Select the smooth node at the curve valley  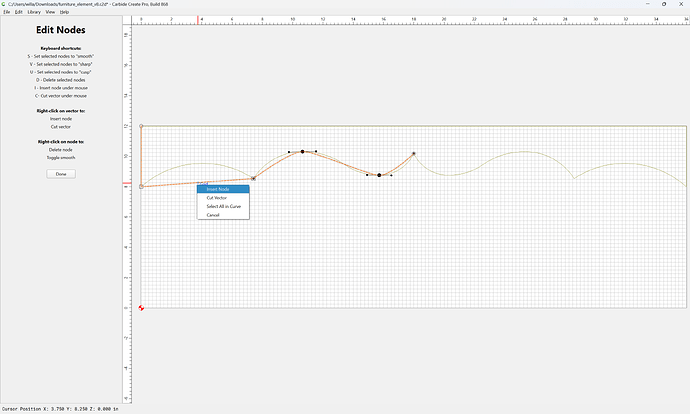(379, 175)
